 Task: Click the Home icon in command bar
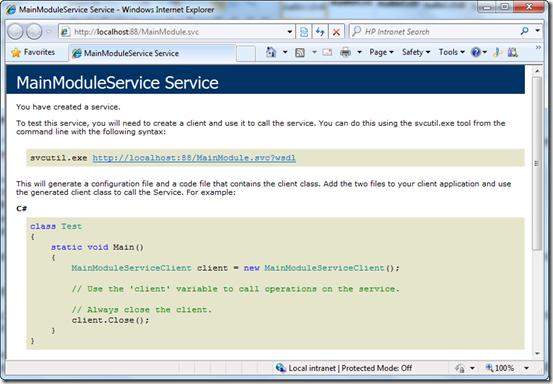coord(271,53)
